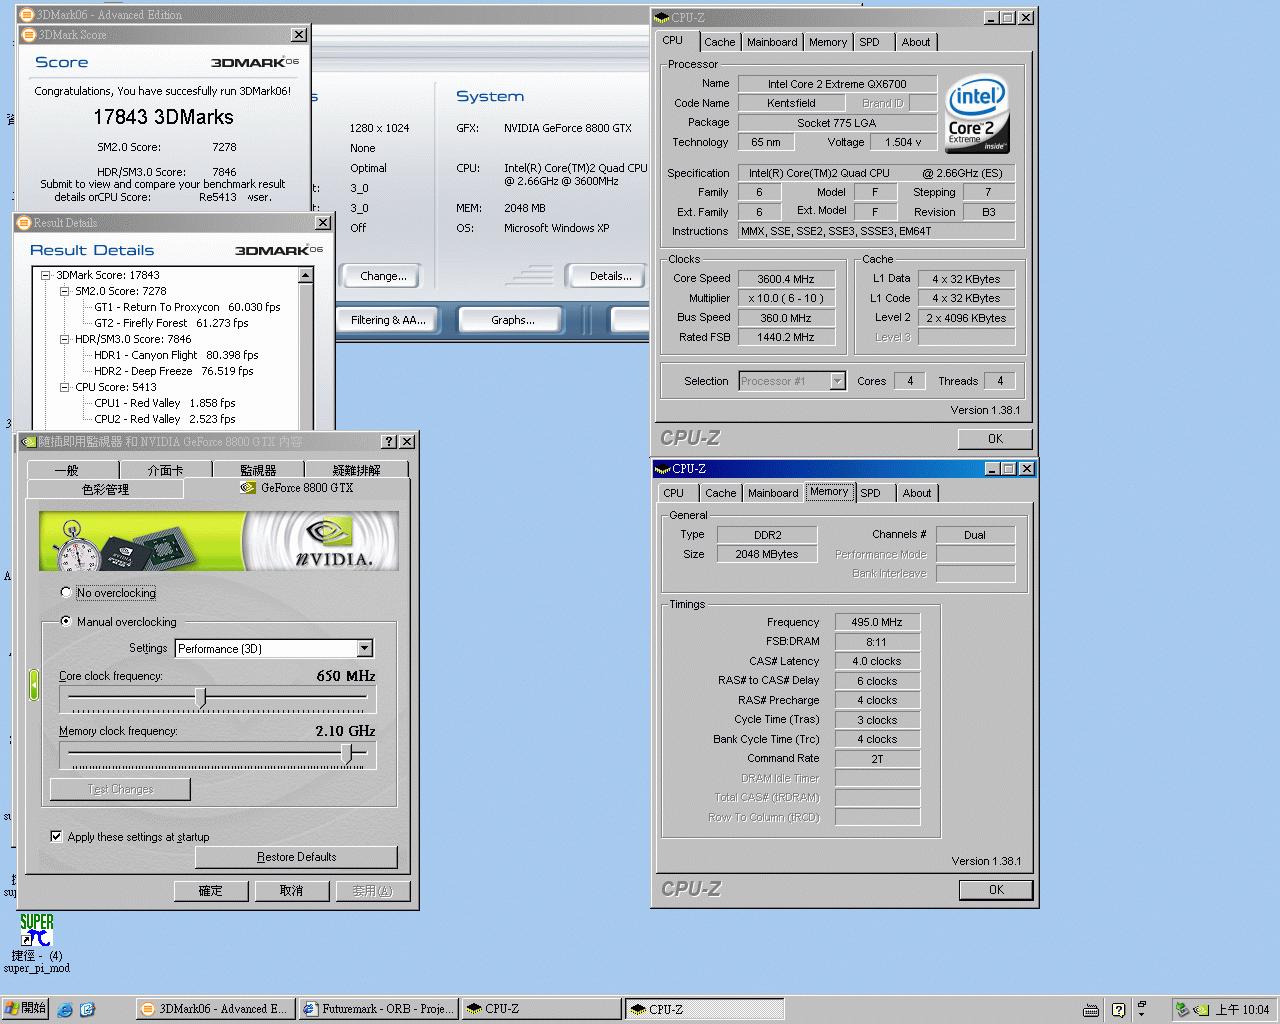Click OK in the lower CPU-Z window
Image resolution: width=1280 pixels, height=1024 pixels.
tap(996, 889)
